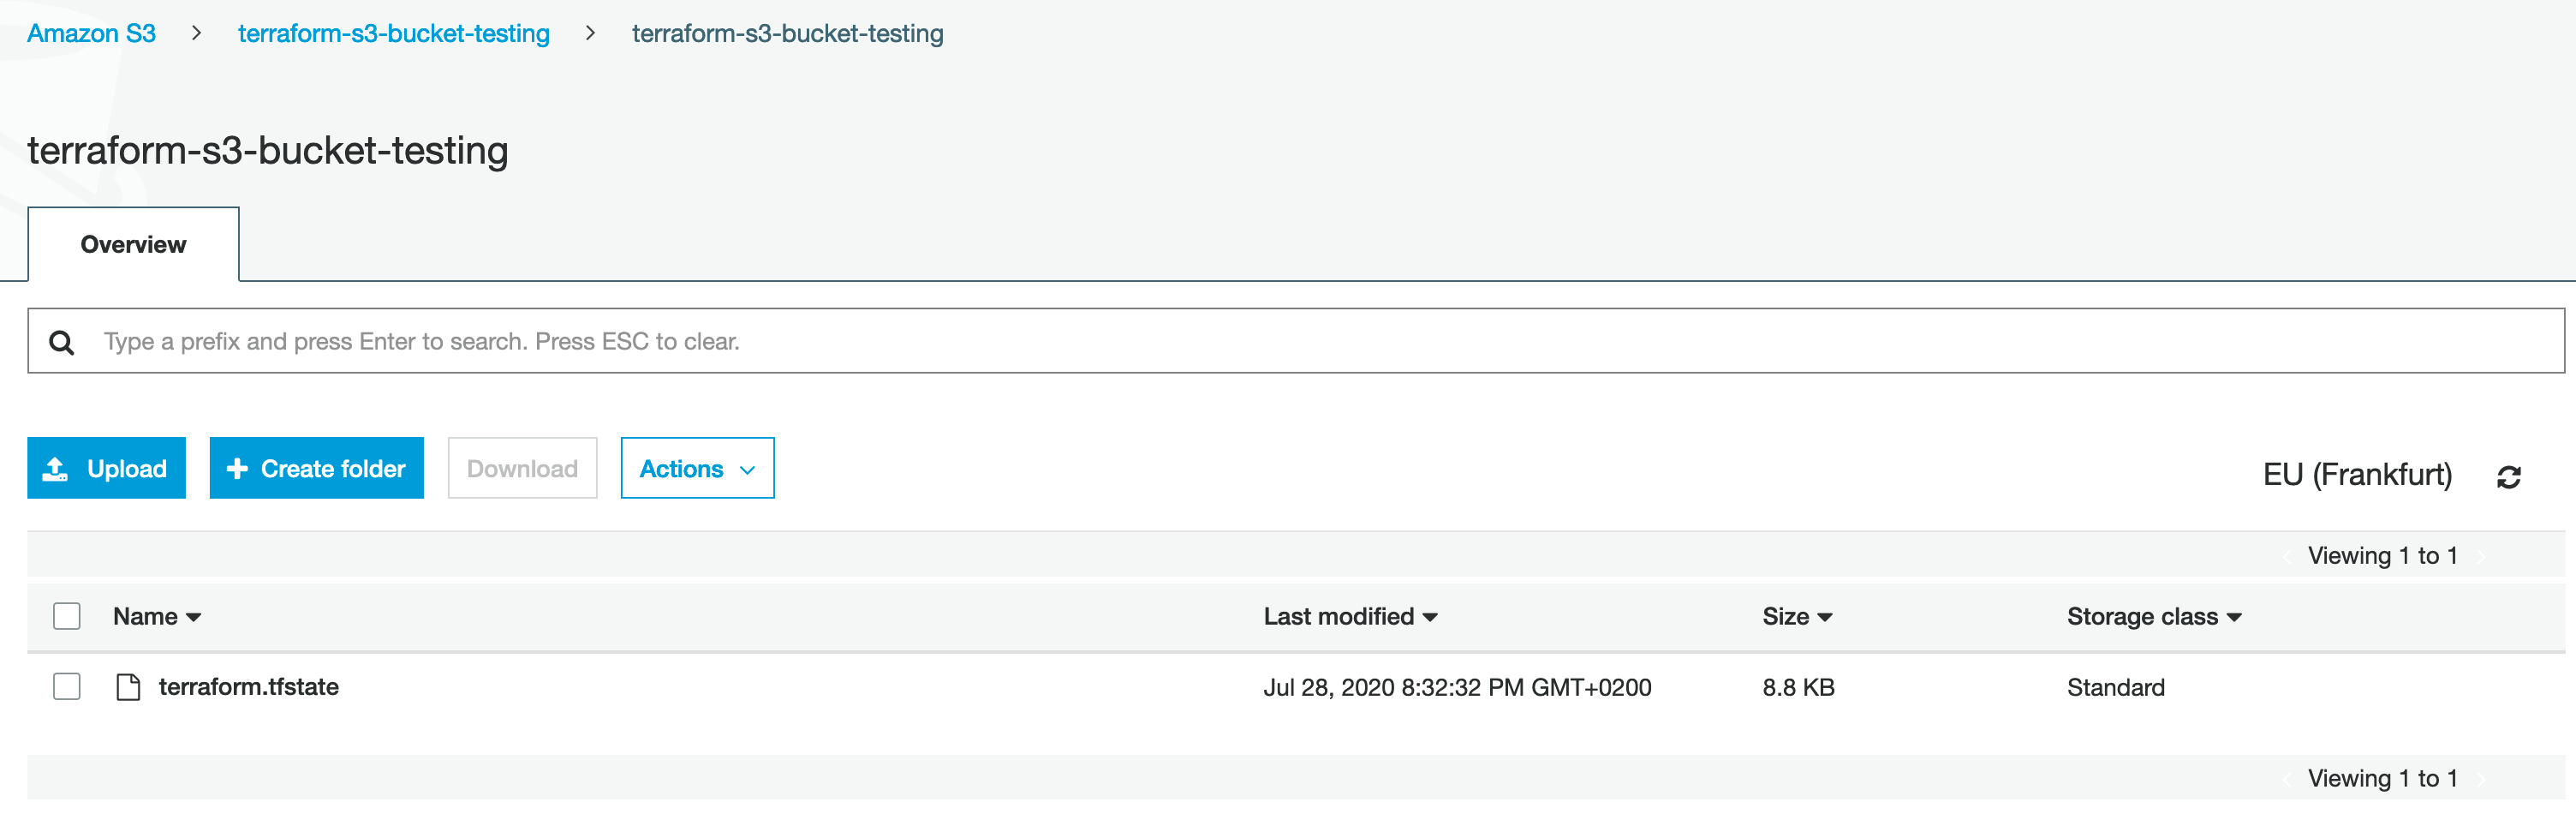The image size is (2576, 814).
Task: Open the Actions dropdown
Action: [697, 468]
